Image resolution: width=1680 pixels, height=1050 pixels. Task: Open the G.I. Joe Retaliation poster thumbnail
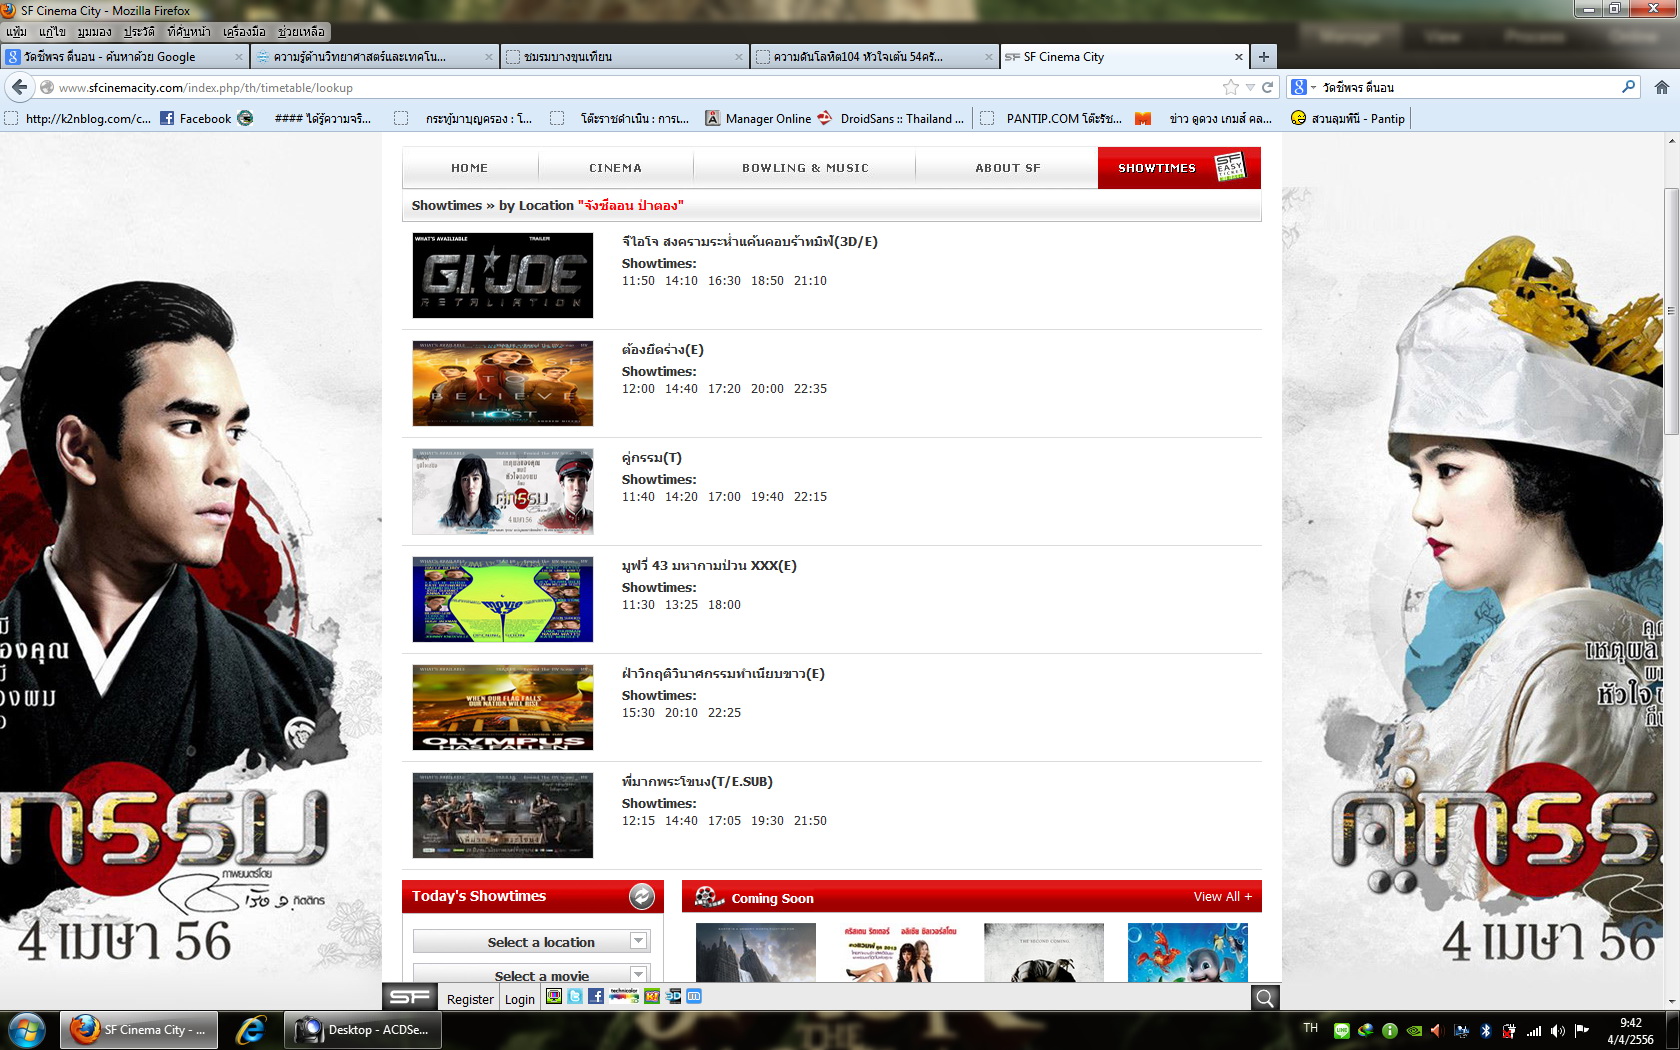(x=503, y=275)
